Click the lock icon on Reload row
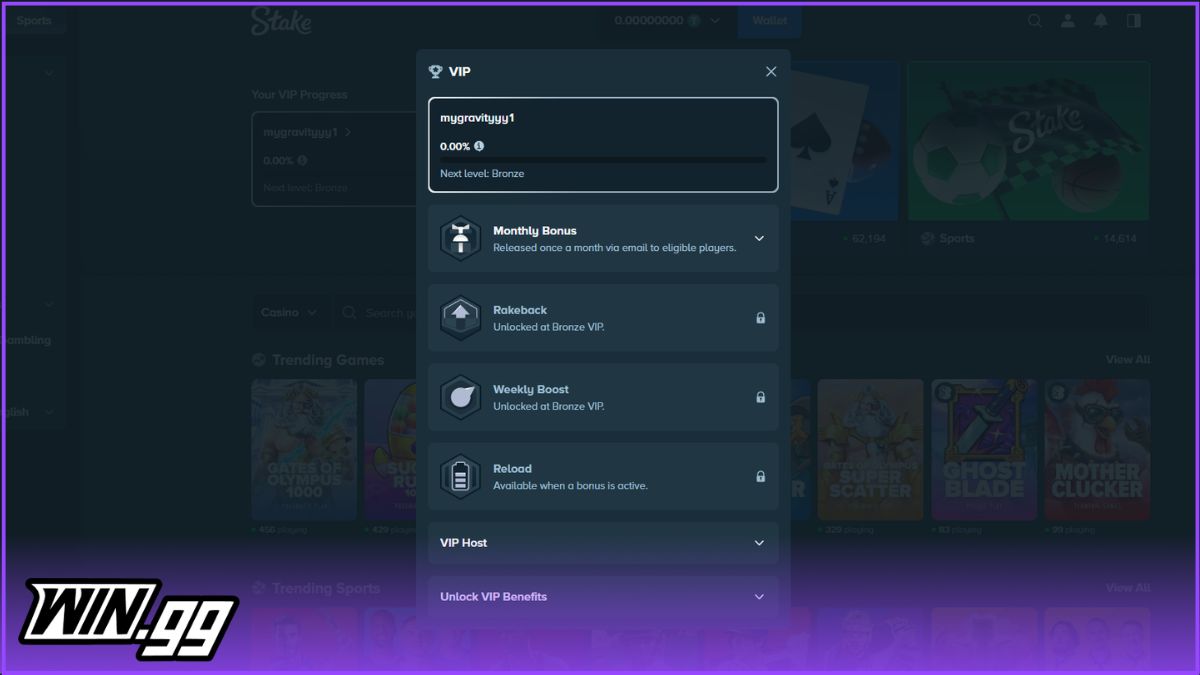This screenshot has height=675, width=1200. click(x=760, y=476)
